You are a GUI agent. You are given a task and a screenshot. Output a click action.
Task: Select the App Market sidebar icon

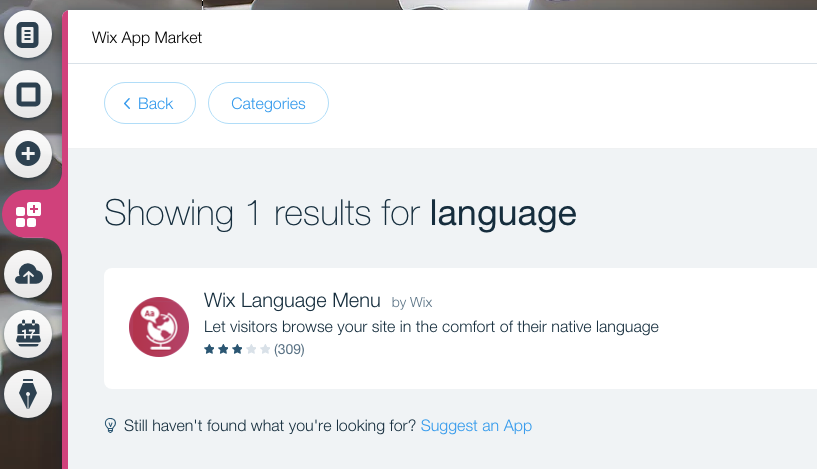click(28, 213)
